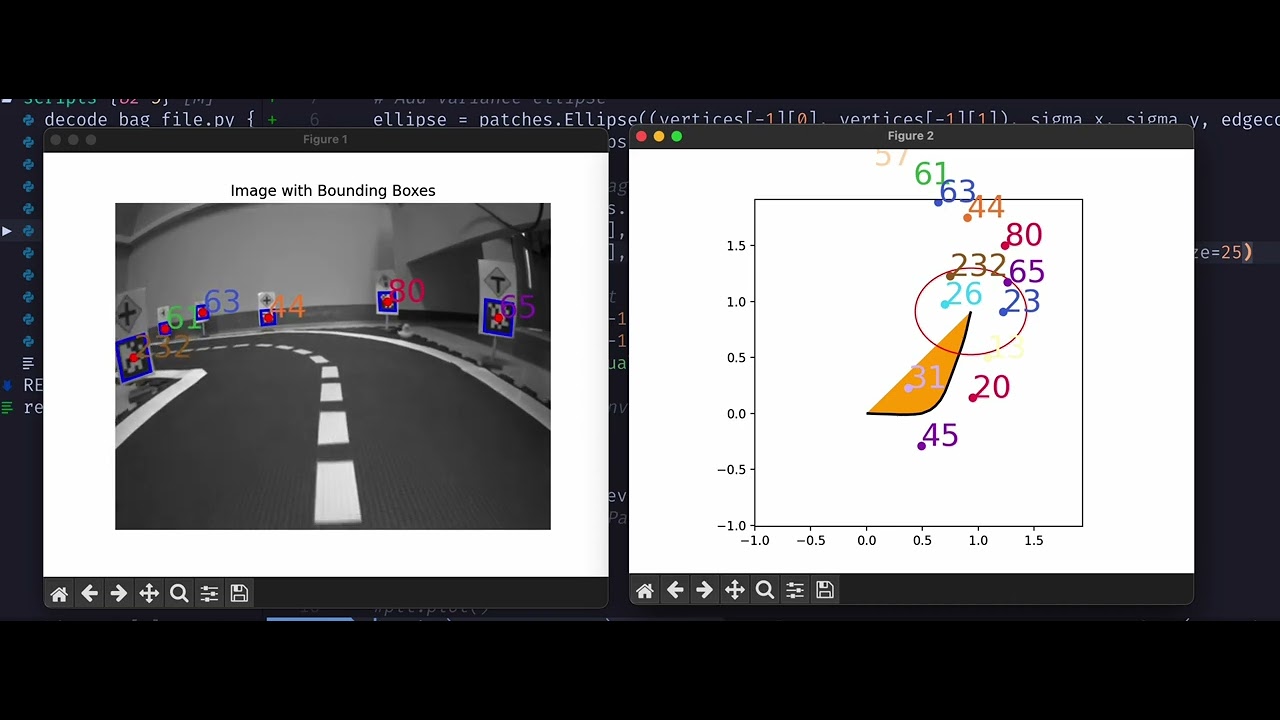Screen dimensions: 1280x720
Task: Click the pink label 80 in Figure 1 image
Action: [x=407, y=291]
